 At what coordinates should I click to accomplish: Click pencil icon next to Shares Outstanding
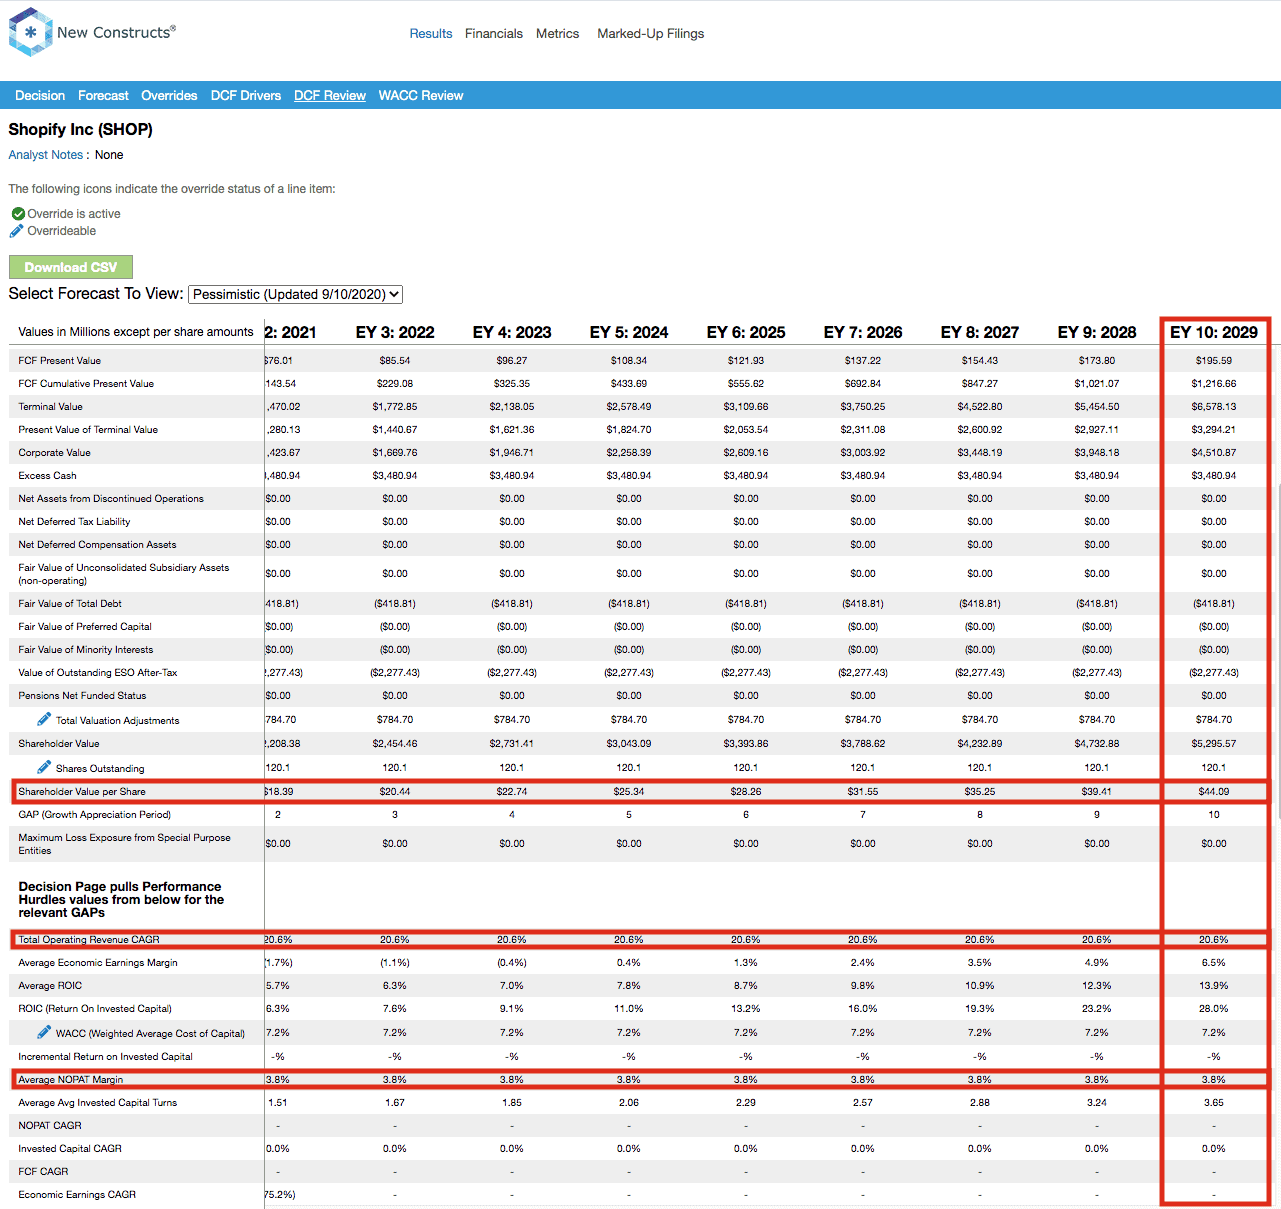44,767
